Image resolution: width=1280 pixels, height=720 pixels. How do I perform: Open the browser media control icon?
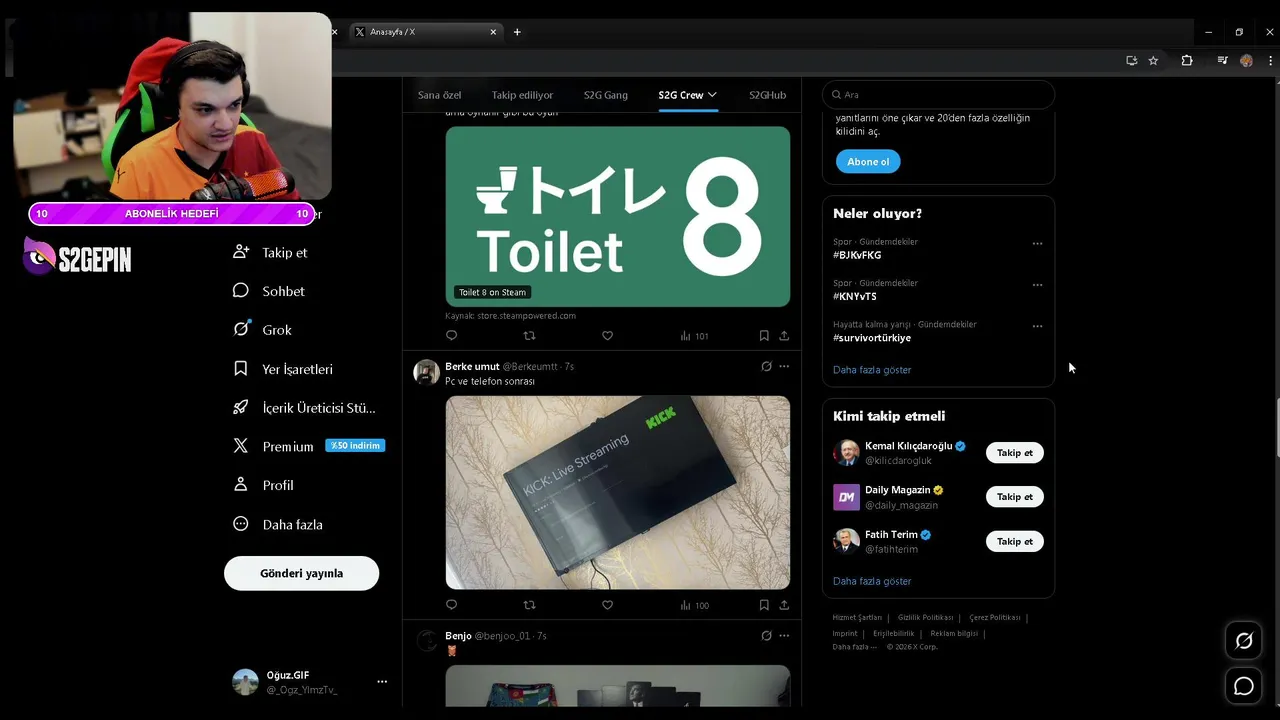pos(1222,60)
